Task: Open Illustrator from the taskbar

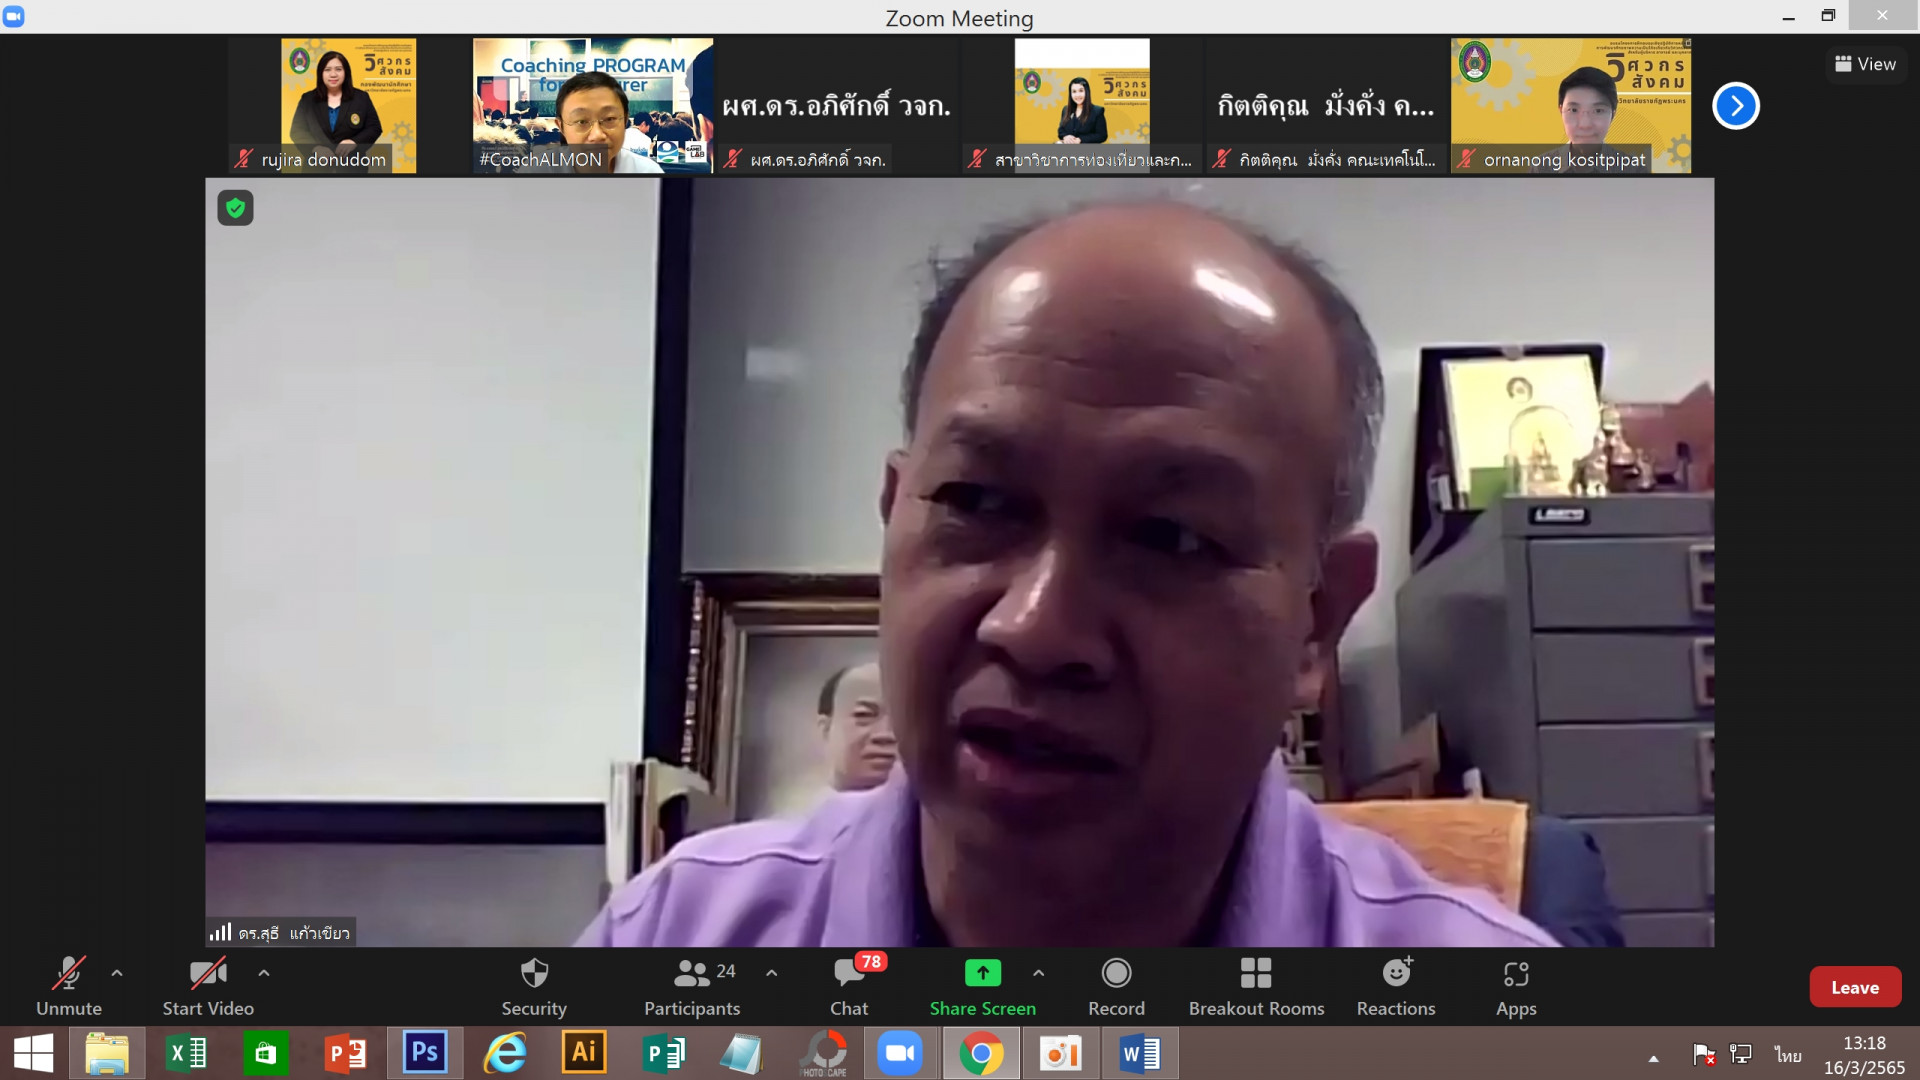Action: coord(584,1054)
